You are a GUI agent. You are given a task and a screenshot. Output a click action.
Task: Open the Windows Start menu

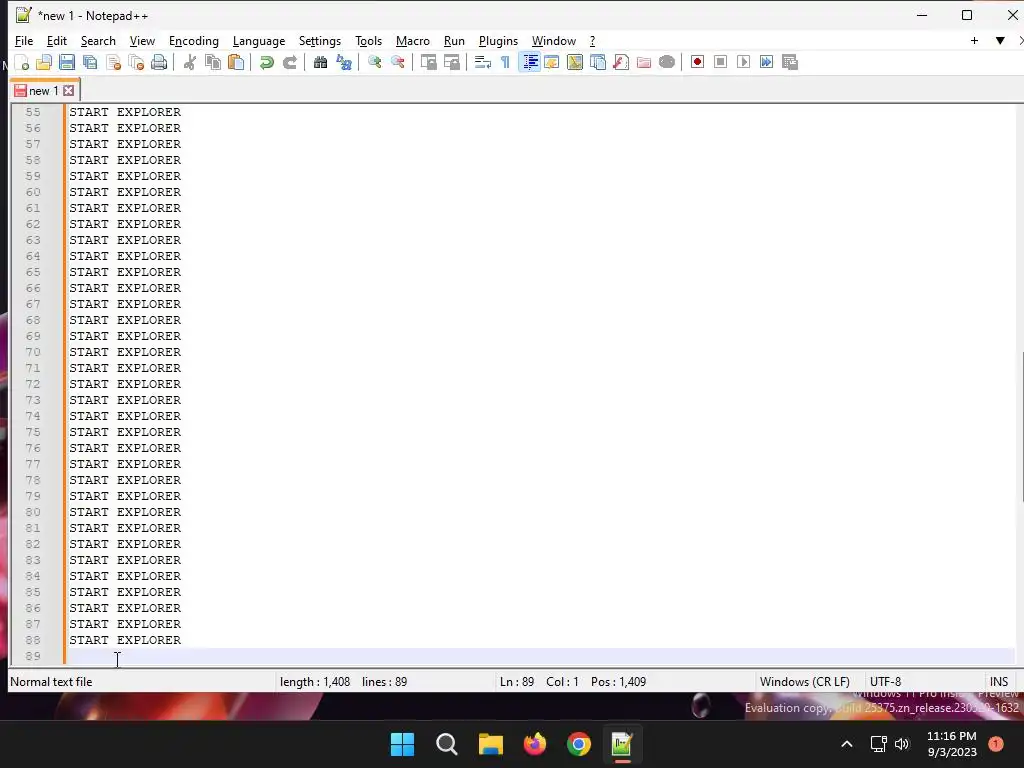(402, 744)
